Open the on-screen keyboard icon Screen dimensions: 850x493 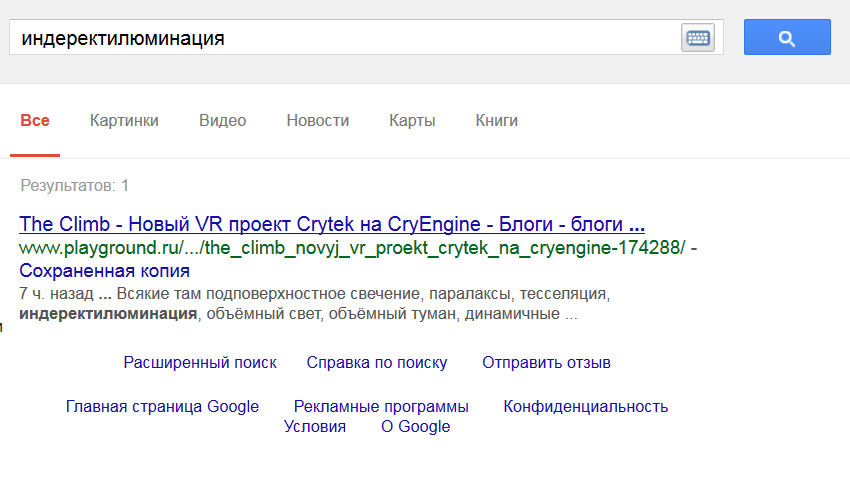pos(698,38)
